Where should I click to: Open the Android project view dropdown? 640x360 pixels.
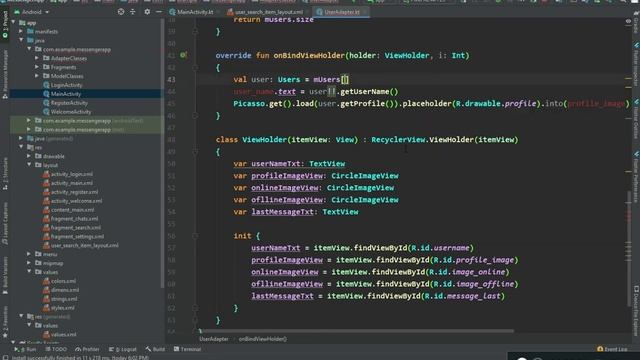pos(32,12)
